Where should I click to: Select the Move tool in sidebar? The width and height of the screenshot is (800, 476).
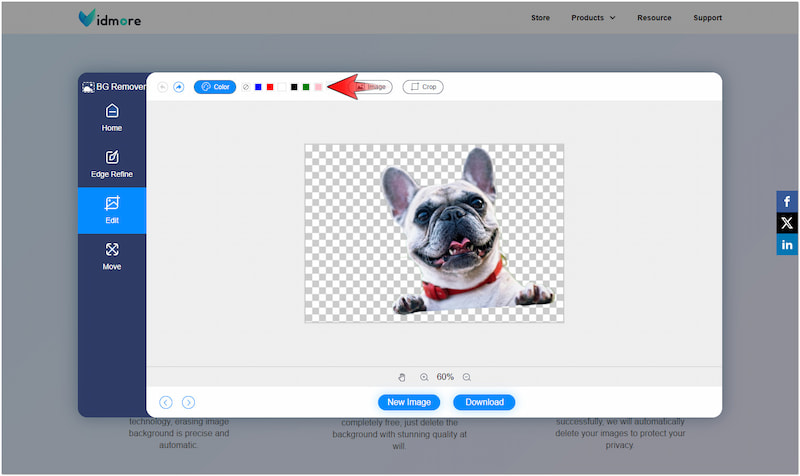(x=112, y=255)
